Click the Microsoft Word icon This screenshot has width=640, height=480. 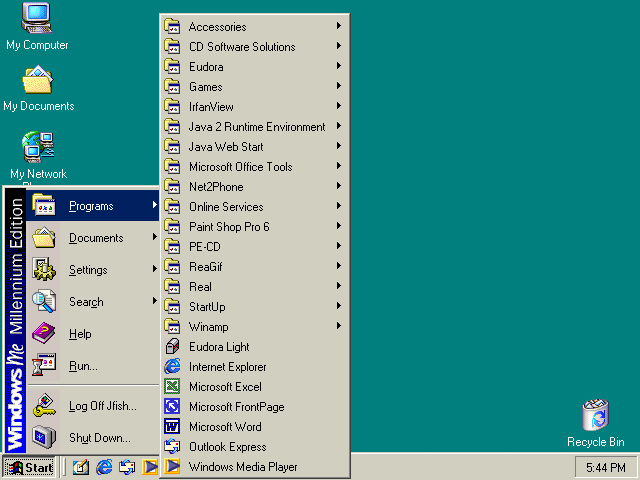click(172, 426)
